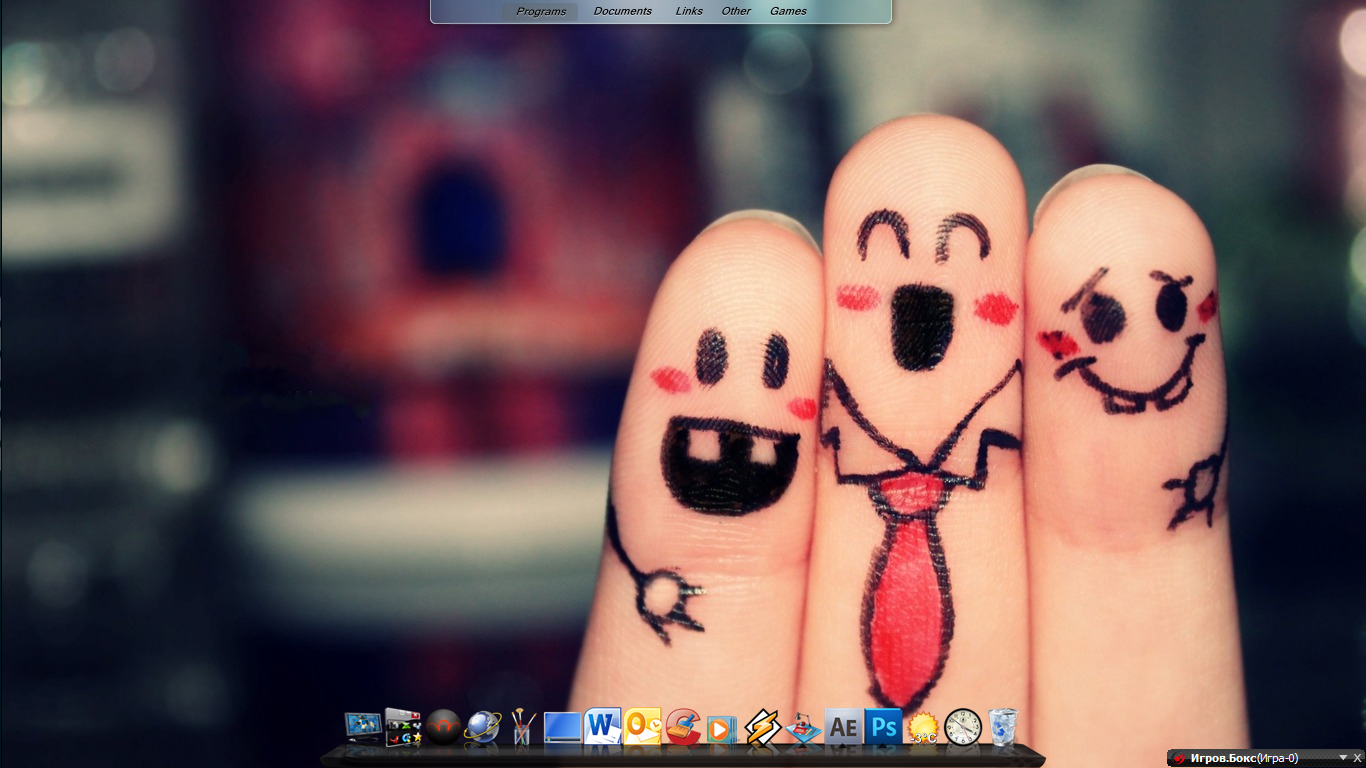This screenshot has height=768, width=1366.
Task: Switch to the Programs tab
Action: pyautogui.click(x=541, y=11)
